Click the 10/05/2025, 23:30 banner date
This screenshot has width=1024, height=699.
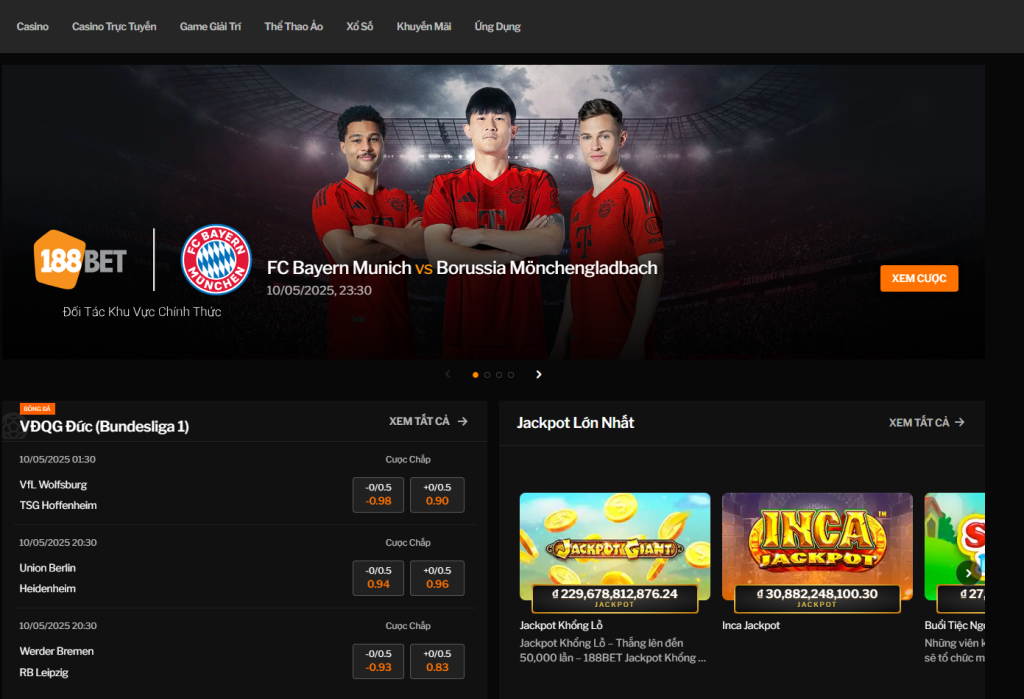click(x=319, y=291)
